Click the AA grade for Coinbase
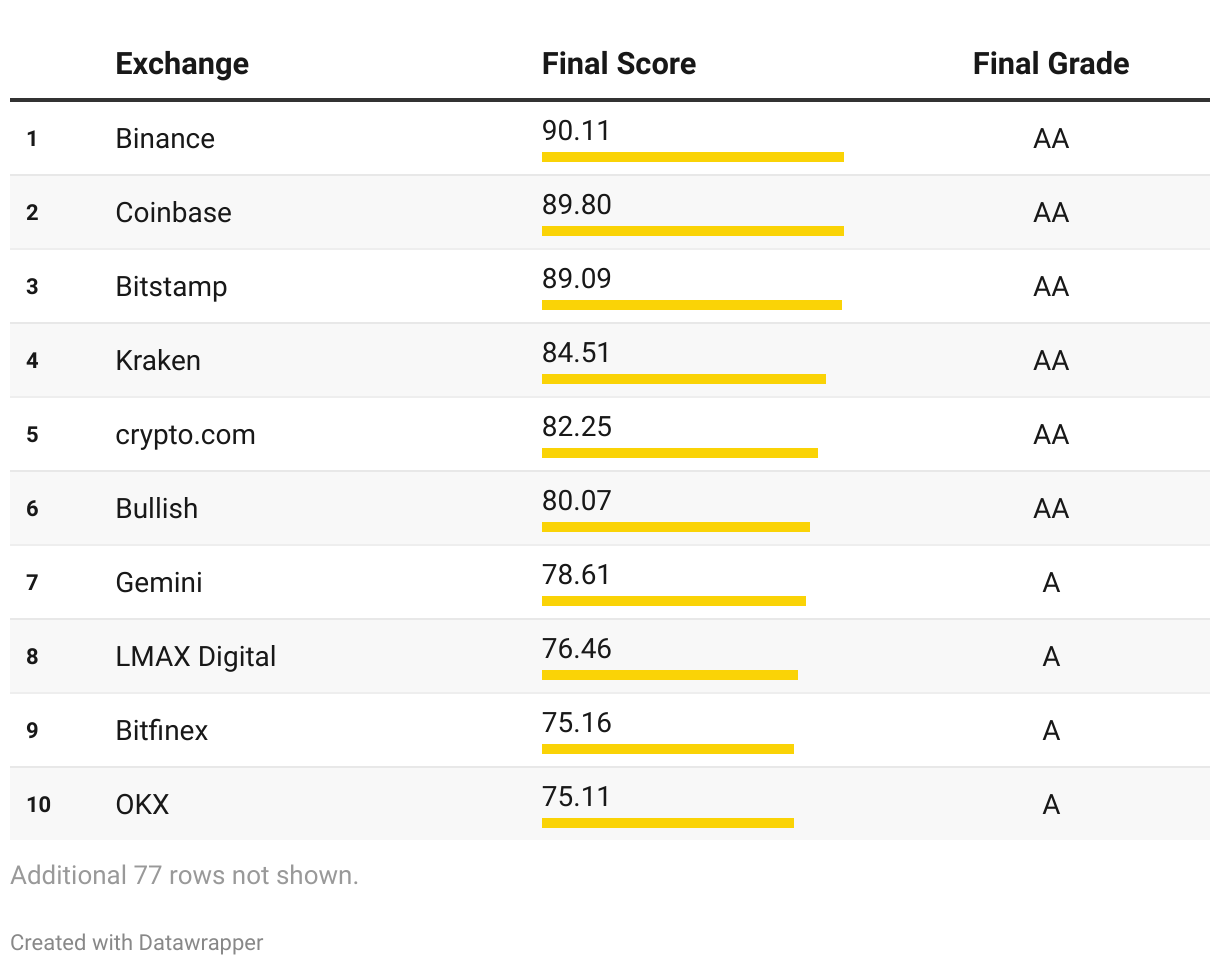Screen dimensions: 1220x966 (1050, 212)
